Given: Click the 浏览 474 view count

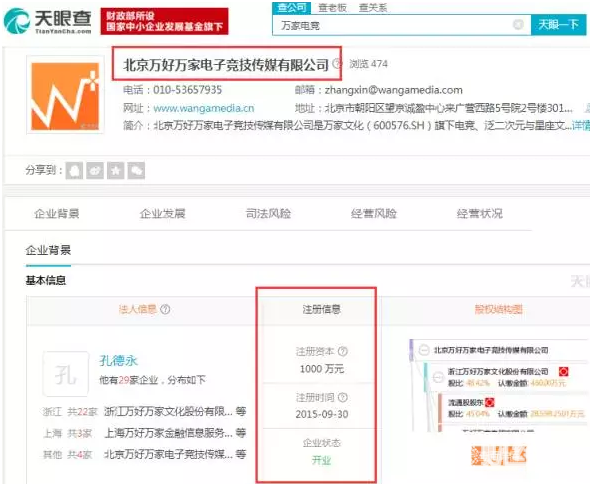Looking at the screenshot, I should (x=368, y=64).
